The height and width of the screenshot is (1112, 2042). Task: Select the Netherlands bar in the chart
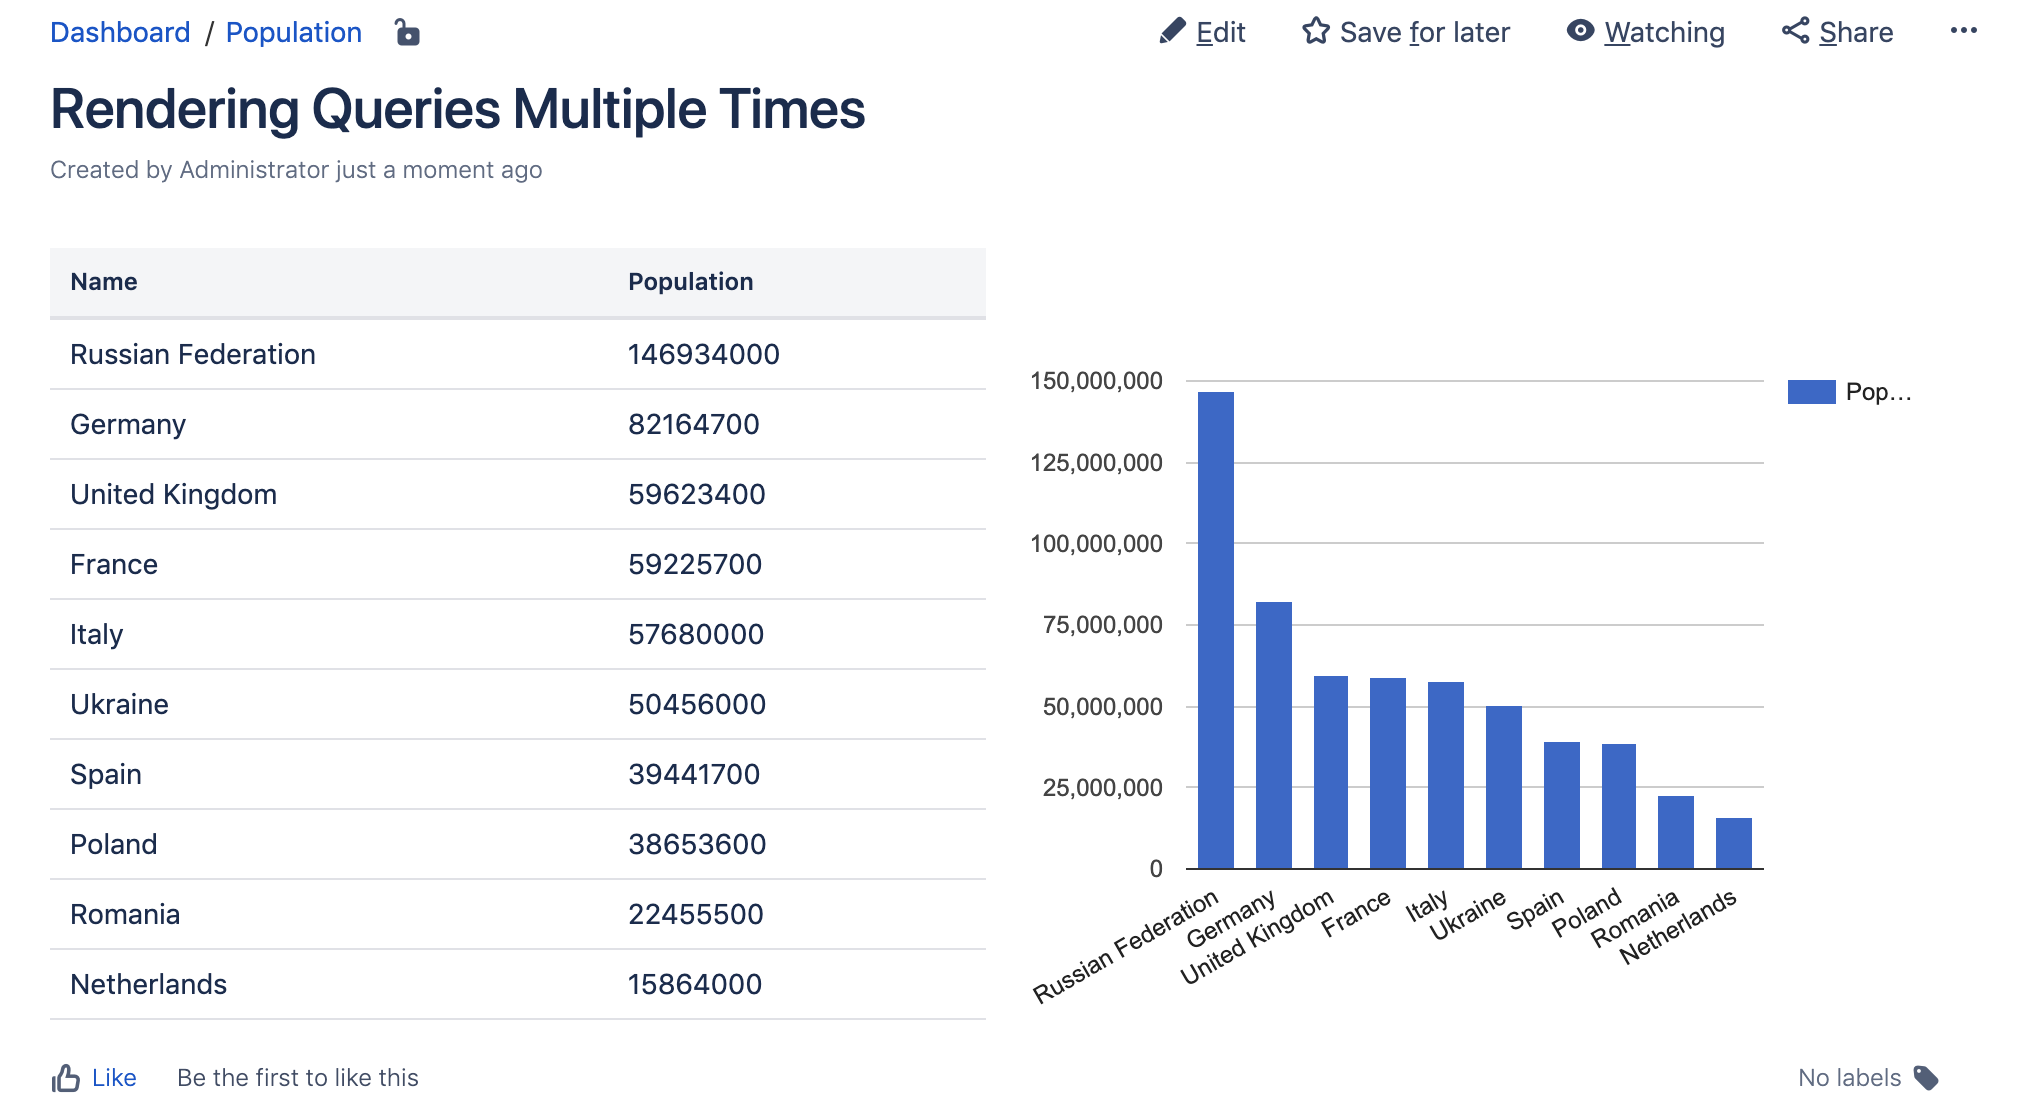click(1734, 843)
